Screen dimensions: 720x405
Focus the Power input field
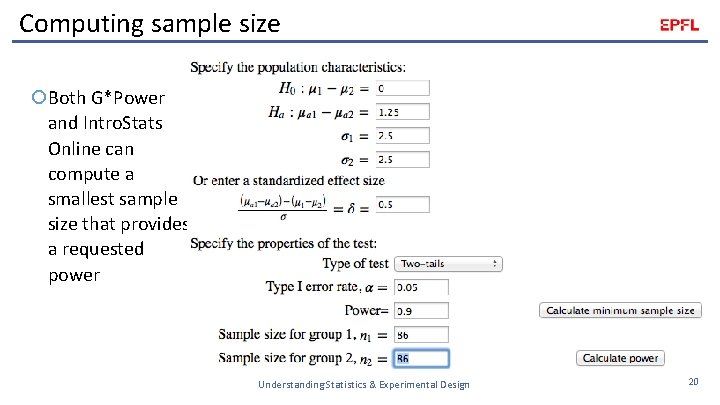420,311
